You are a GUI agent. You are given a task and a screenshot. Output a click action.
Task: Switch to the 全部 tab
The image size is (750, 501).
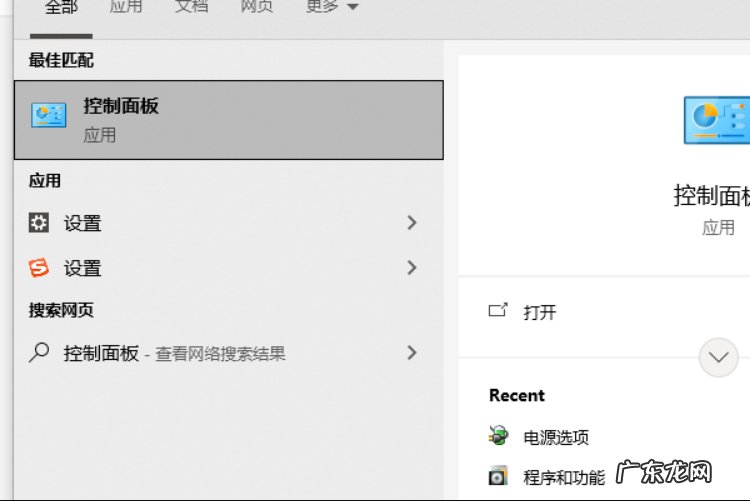[x=61, y=7]
